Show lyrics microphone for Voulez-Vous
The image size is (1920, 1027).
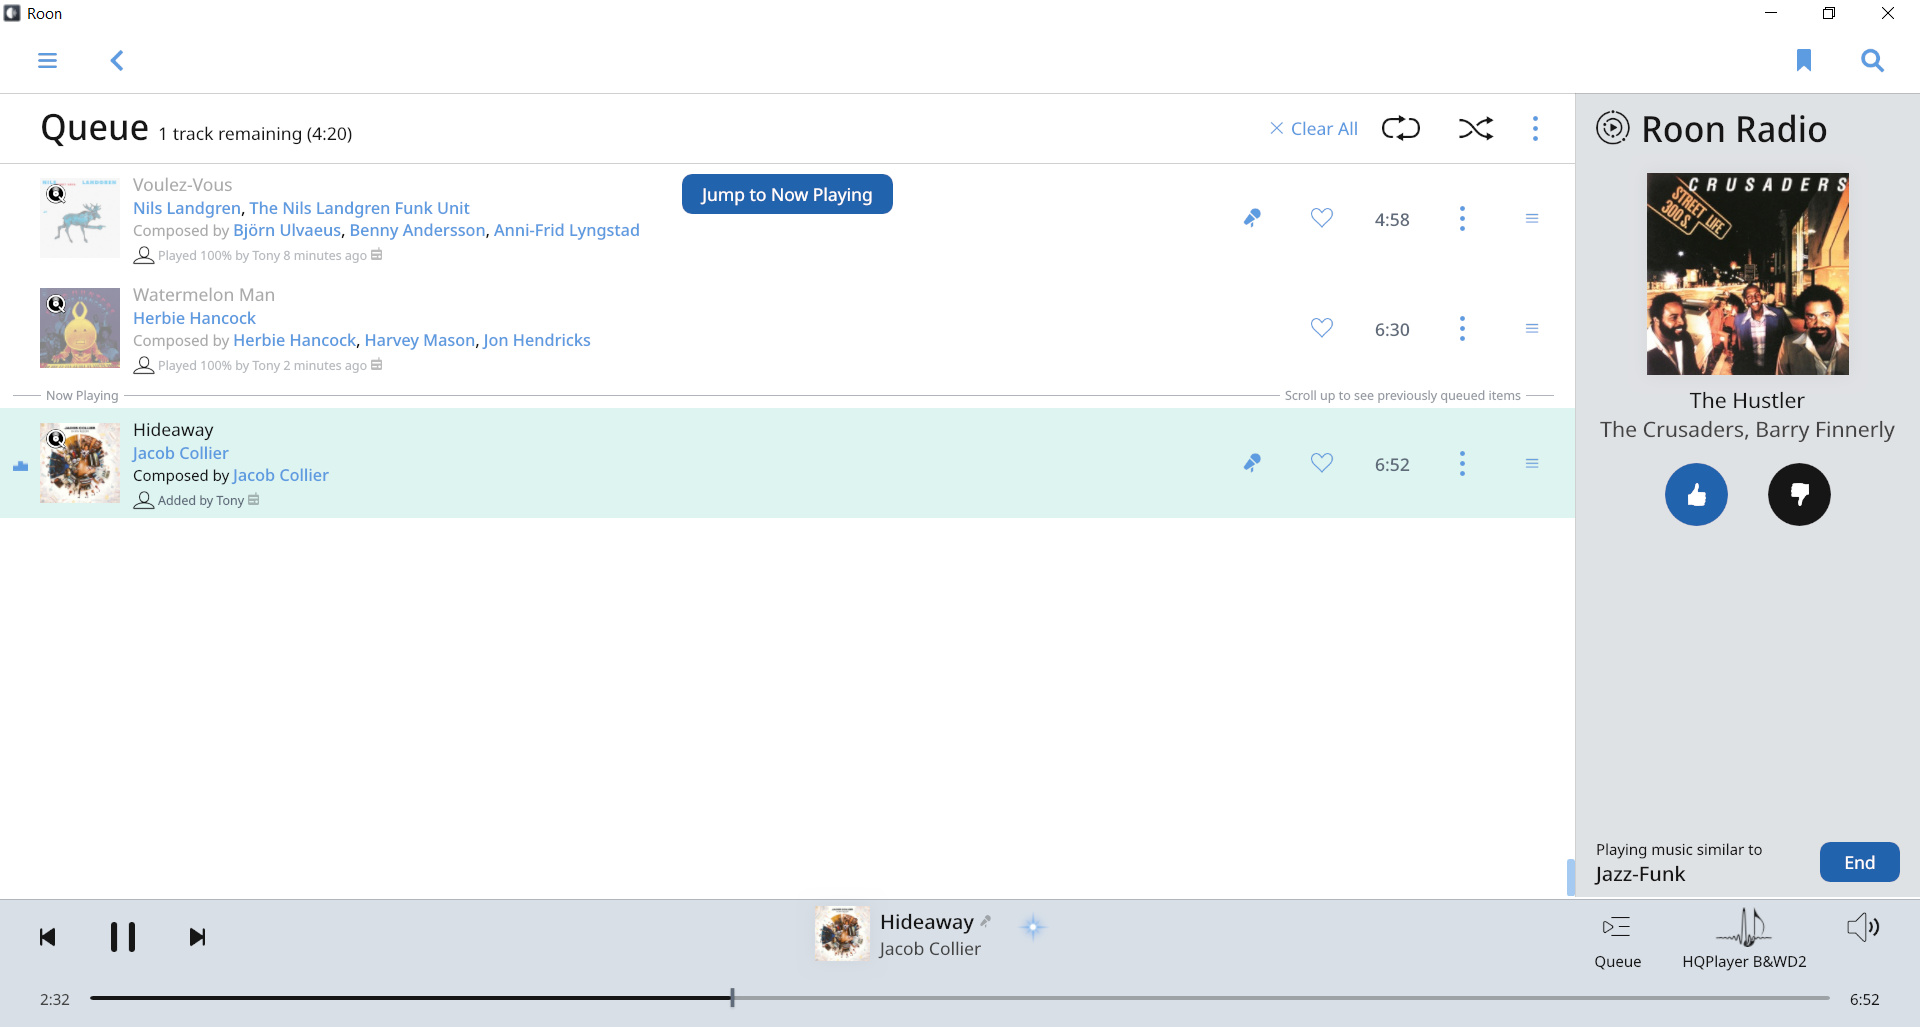pos(1251,218)
